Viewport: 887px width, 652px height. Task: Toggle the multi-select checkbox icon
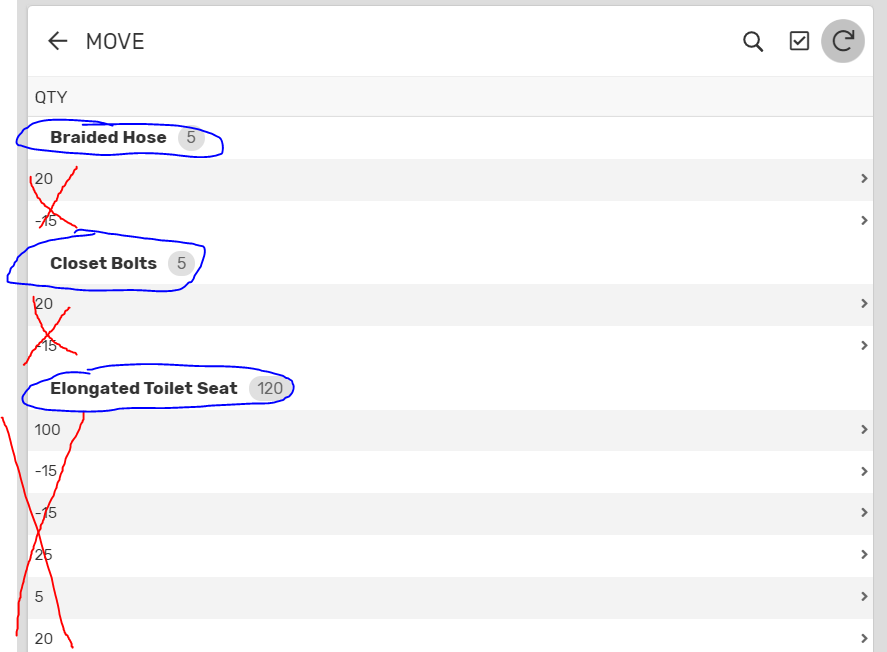tap(799, 41)
